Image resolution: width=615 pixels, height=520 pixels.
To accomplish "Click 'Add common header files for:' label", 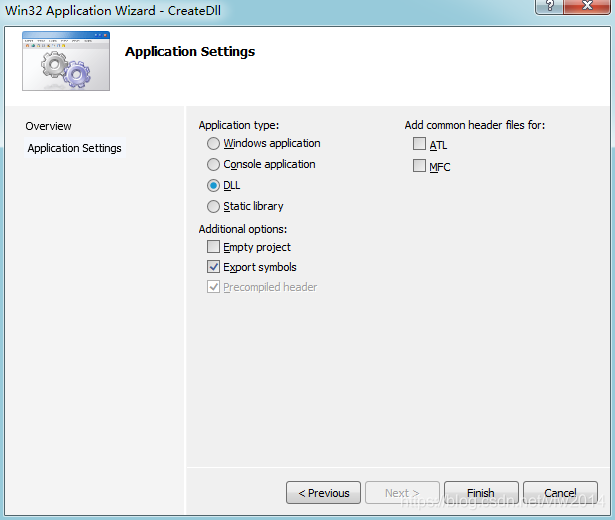I will coord(475,125).
